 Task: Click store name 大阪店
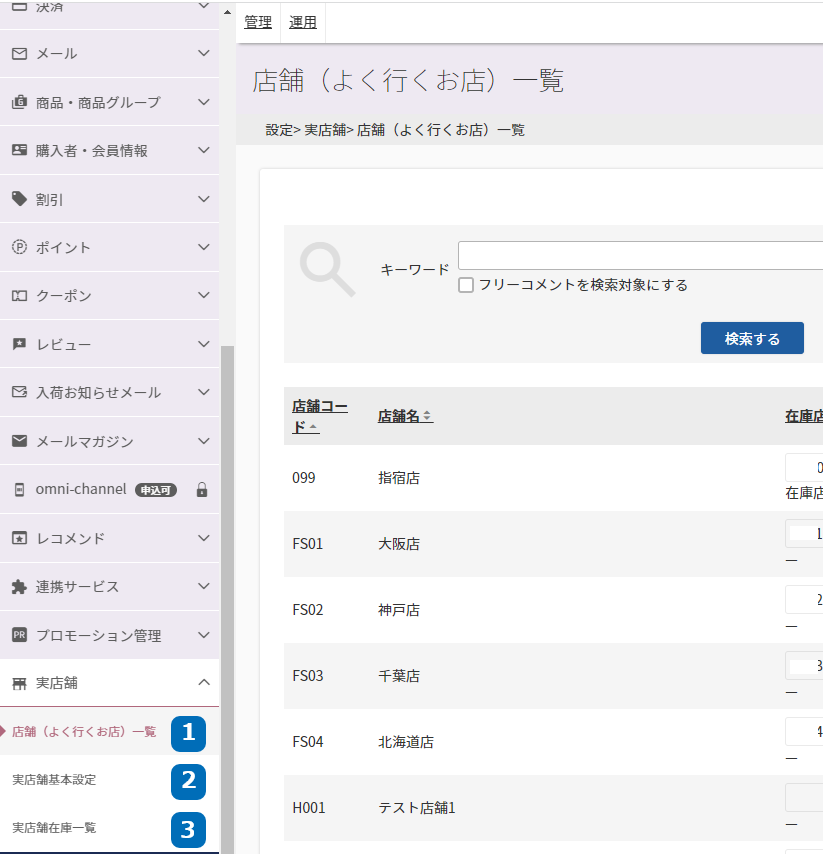pyautogui.click(x=399, y=544)
